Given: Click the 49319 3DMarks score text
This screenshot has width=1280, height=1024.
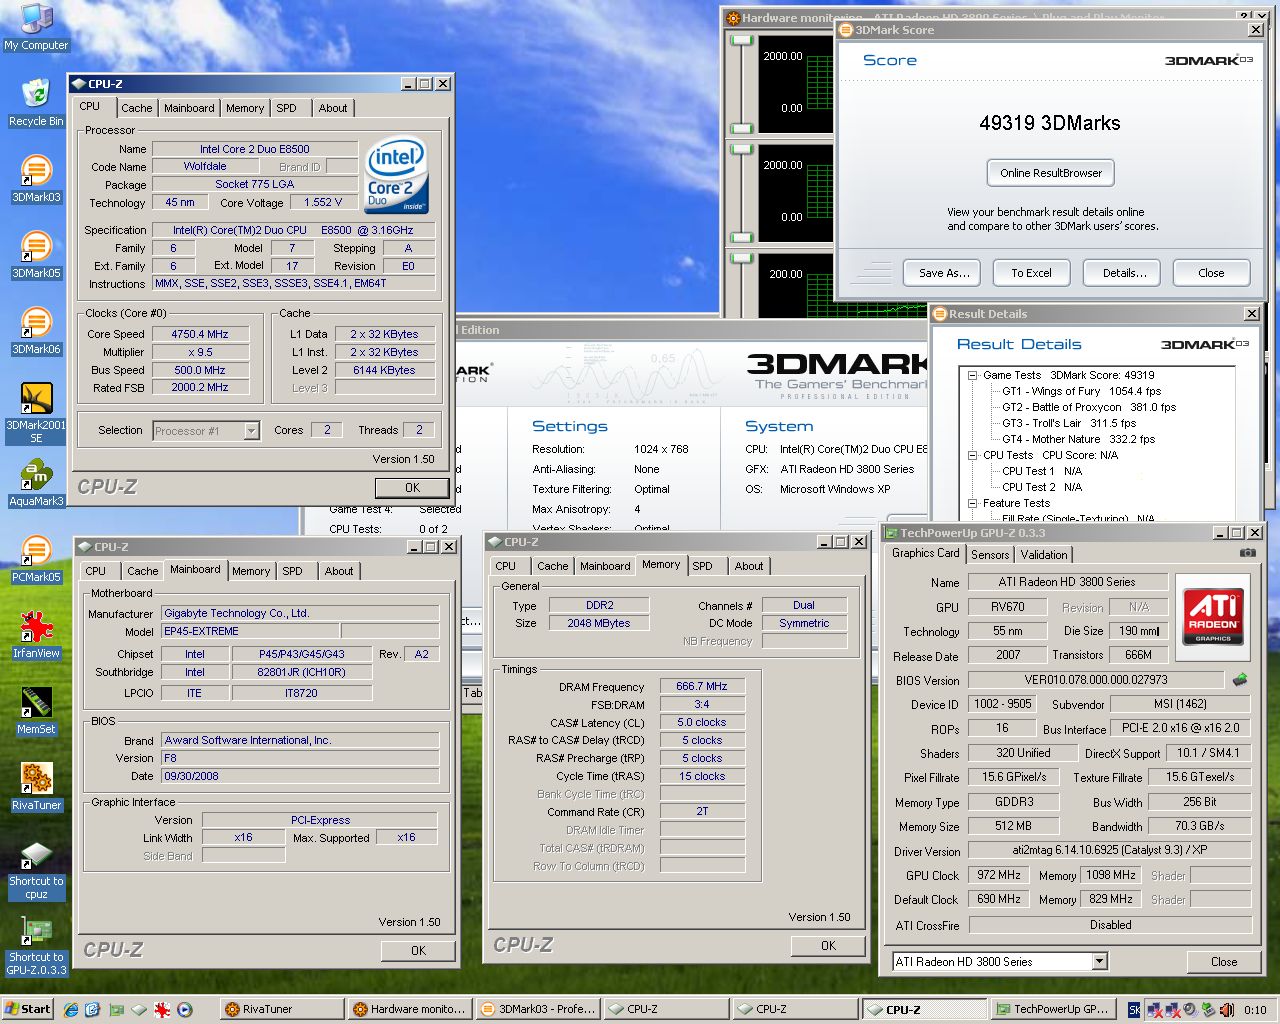Looking at the screenshot, I should pos(1050,123).
